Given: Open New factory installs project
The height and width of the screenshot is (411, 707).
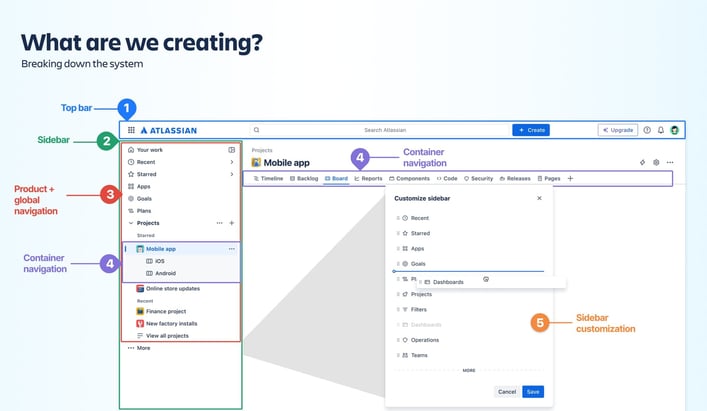Looking at the screenshot, I should pos(166,324).
